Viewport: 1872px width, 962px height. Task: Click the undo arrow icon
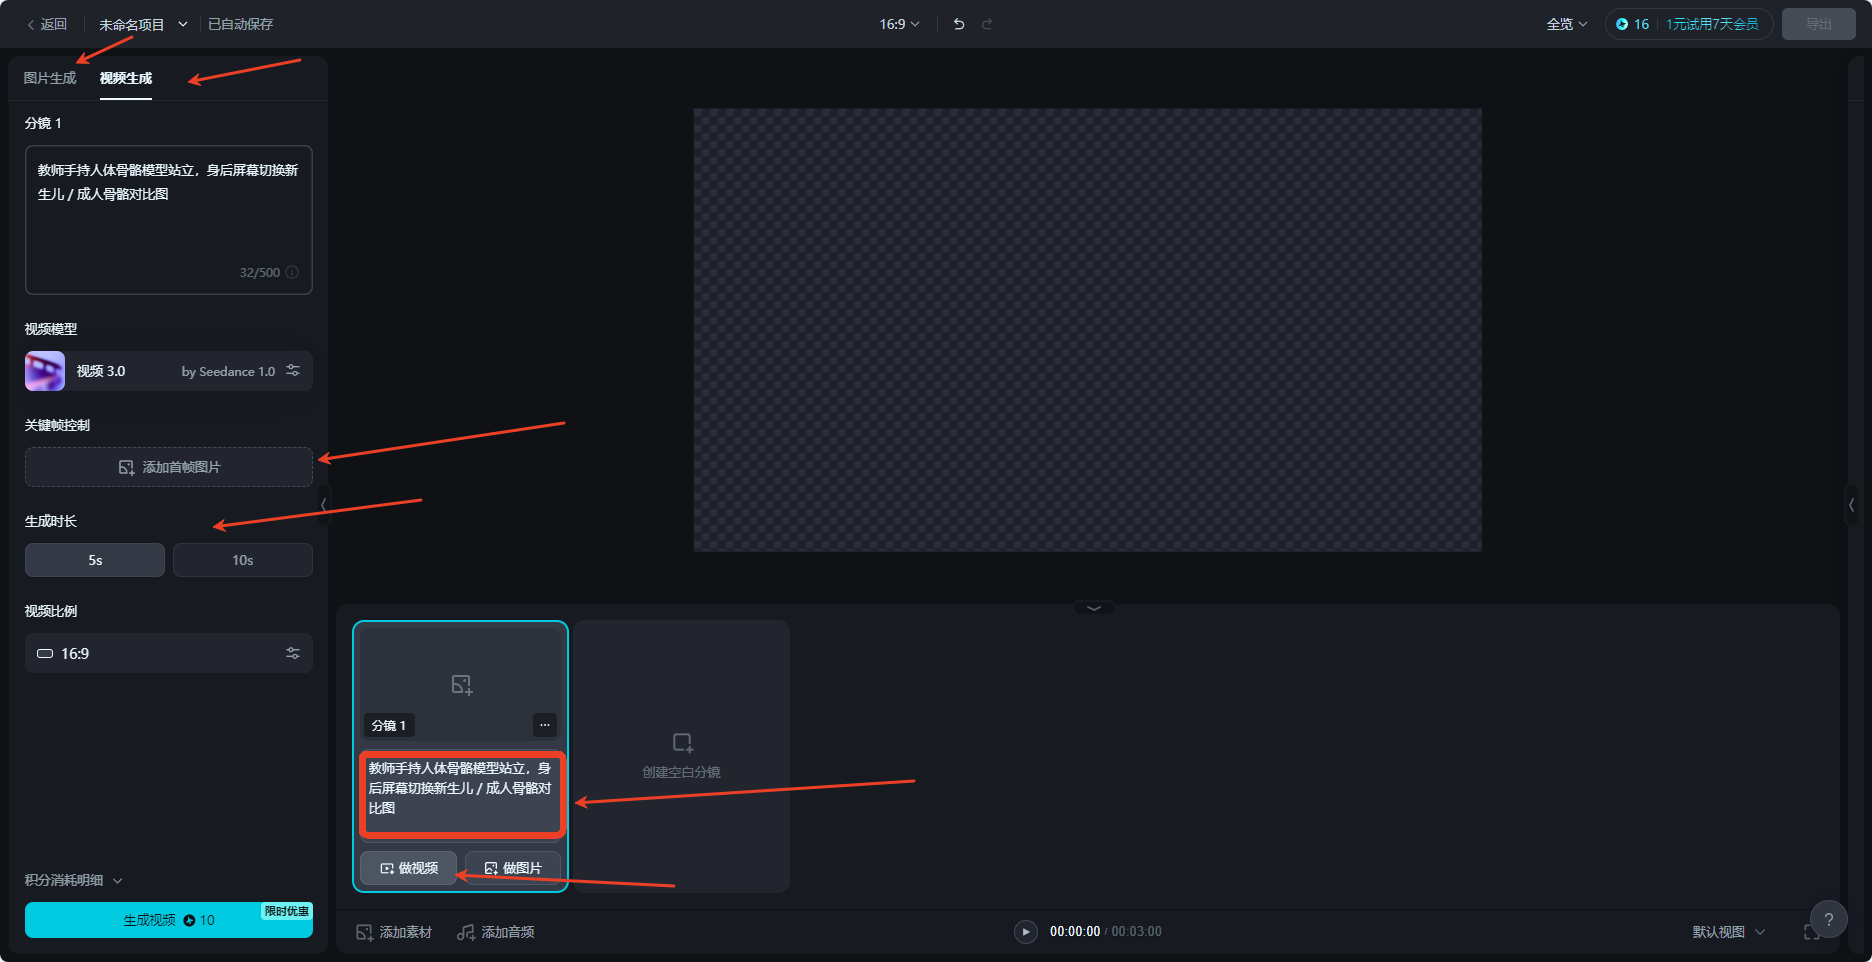click(959, 24)
